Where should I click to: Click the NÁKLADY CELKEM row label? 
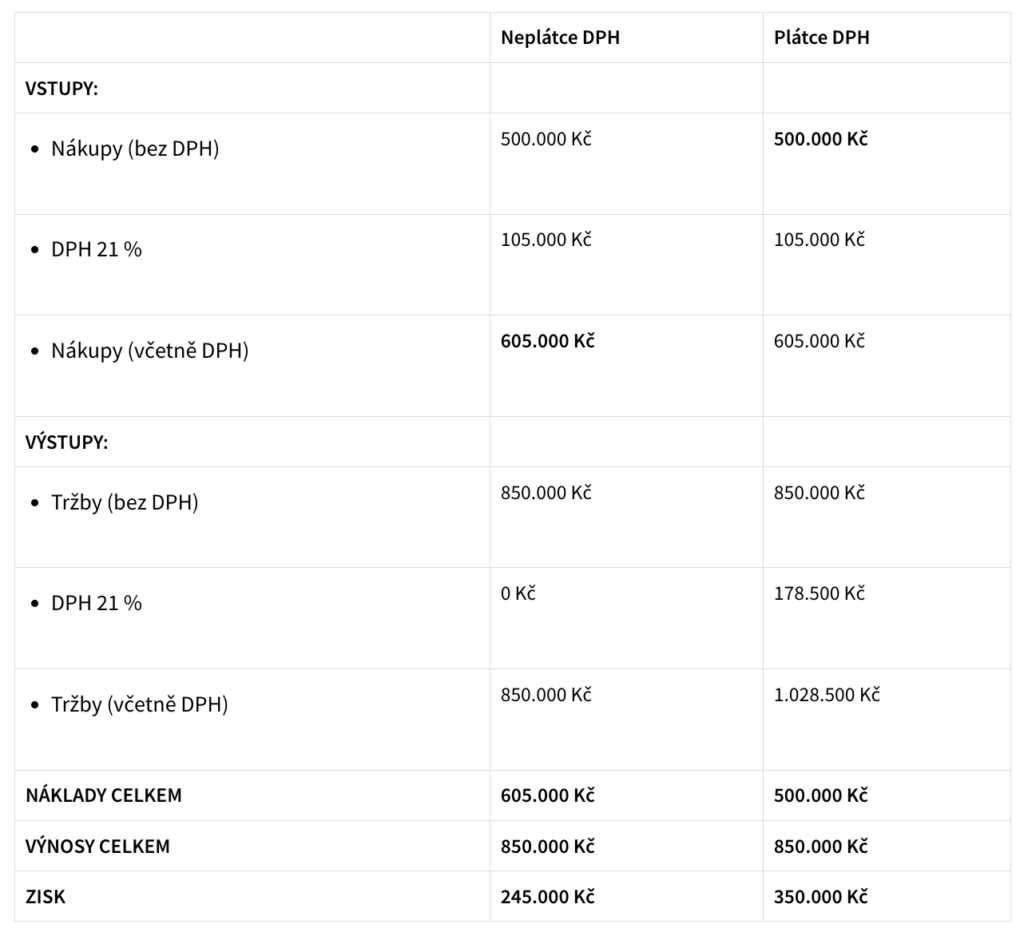point(103,796)
